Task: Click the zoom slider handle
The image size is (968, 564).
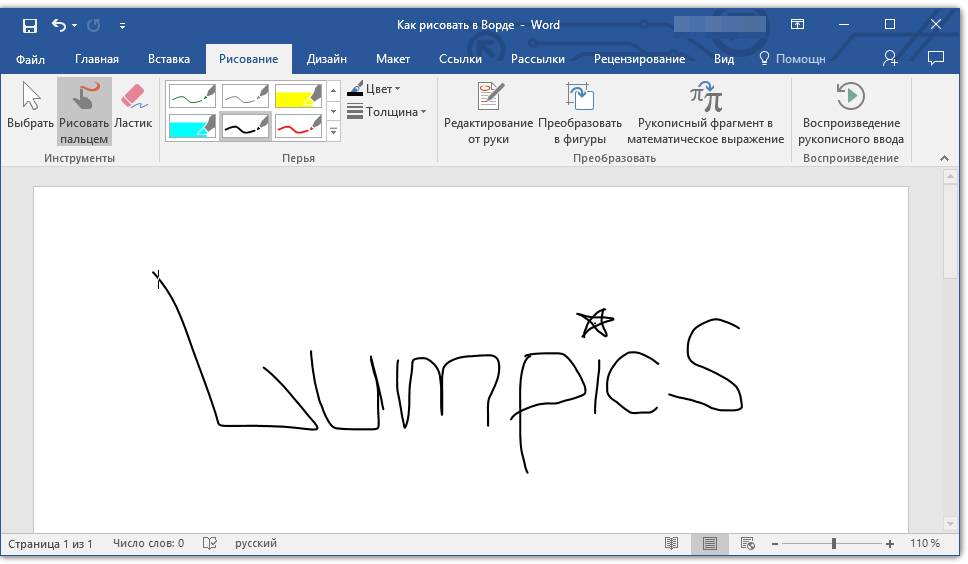Action: point(833,543)
